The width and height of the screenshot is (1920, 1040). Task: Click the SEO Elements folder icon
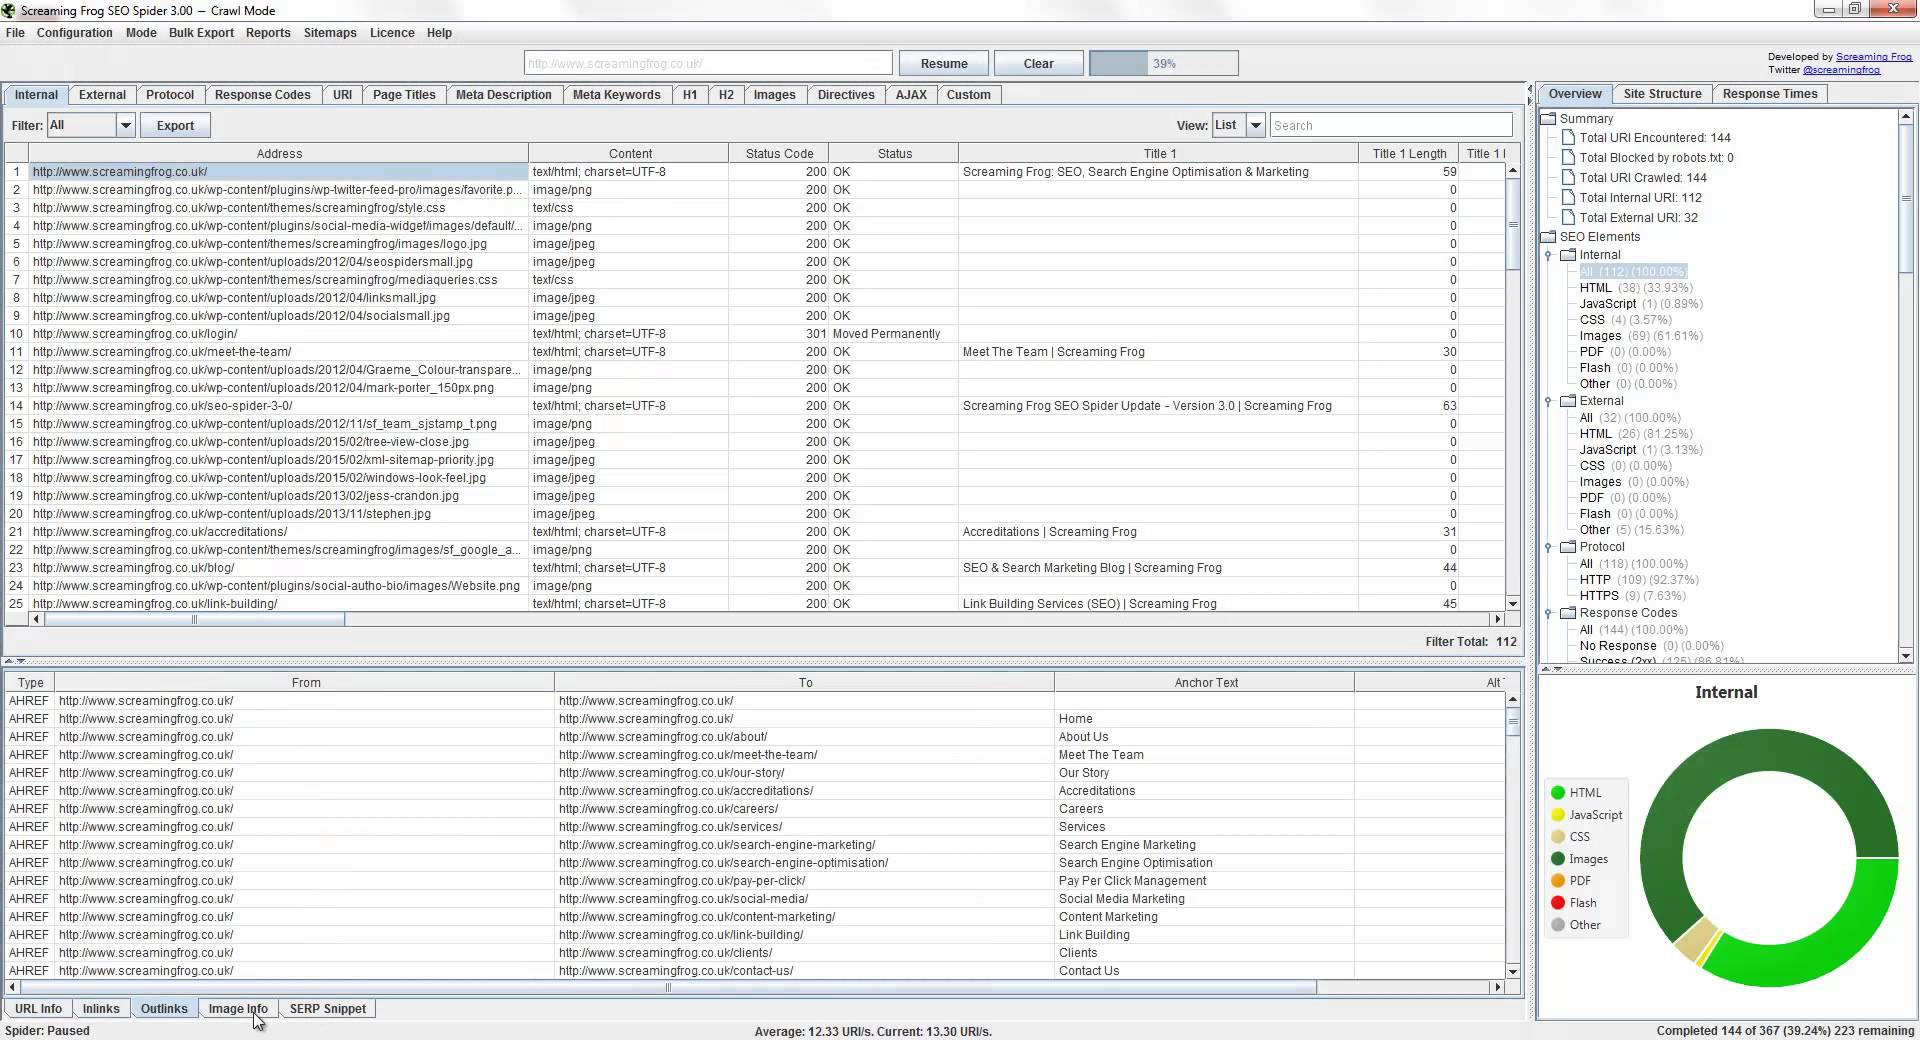click(x=1548, y=237)
